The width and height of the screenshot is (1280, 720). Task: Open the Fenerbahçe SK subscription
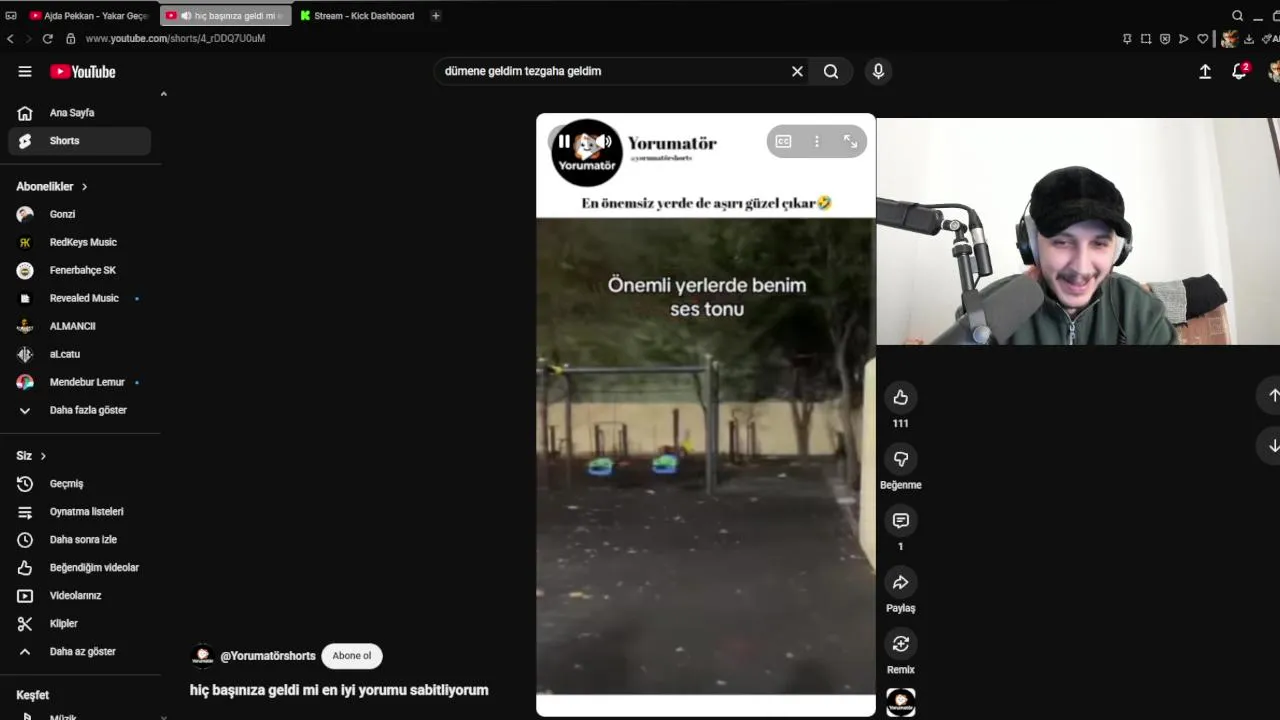coord(80,270)
